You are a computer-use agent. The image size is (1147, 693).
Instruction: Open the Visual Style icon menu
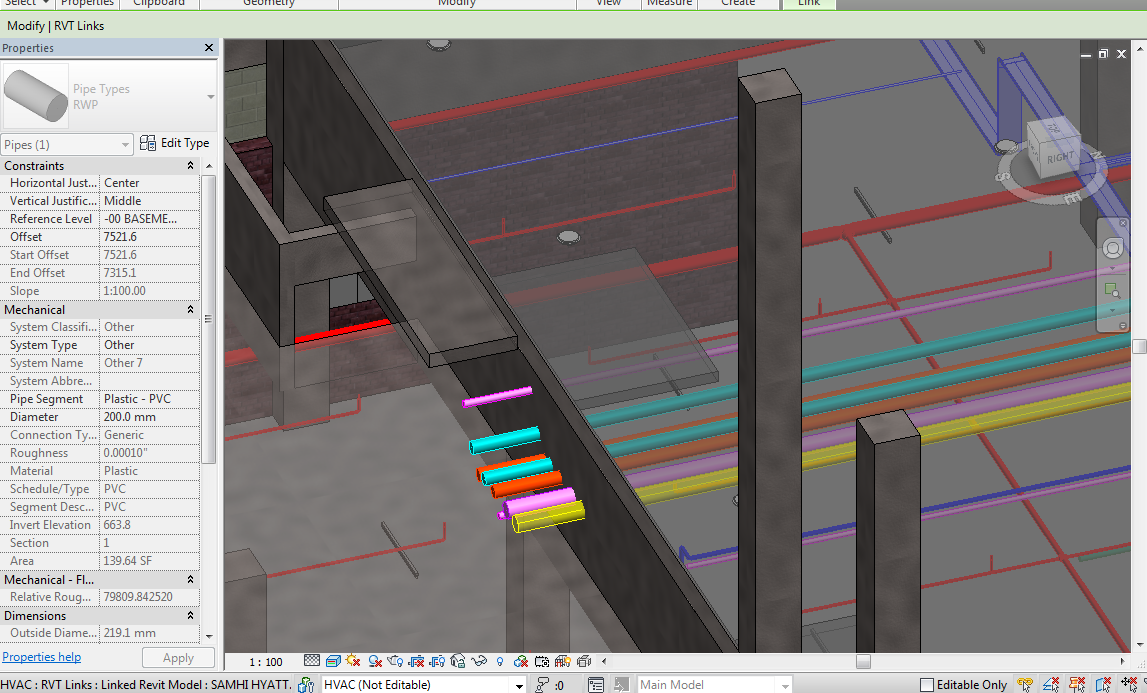pyautogui.click(x=332, y=661)
